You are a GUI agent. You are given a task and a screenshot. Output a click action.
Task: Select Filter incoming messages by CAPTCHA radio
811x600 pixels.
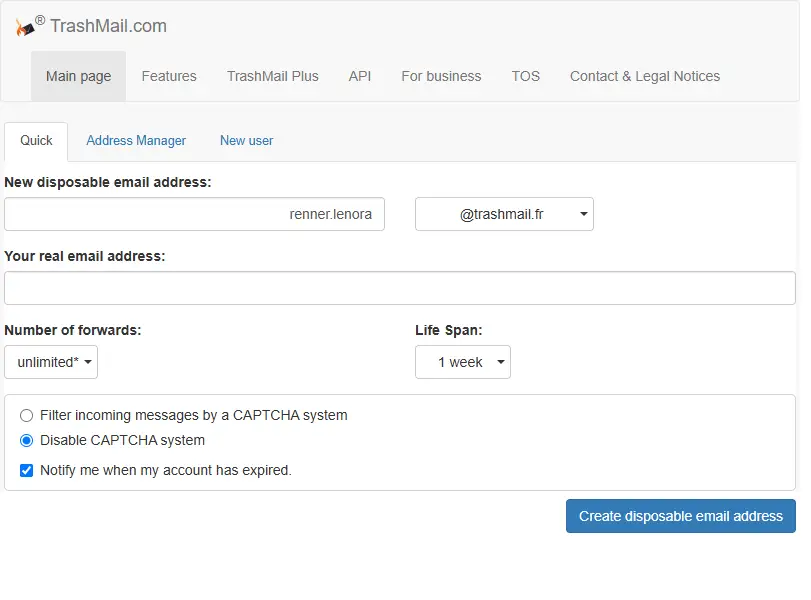click(26, 415)
